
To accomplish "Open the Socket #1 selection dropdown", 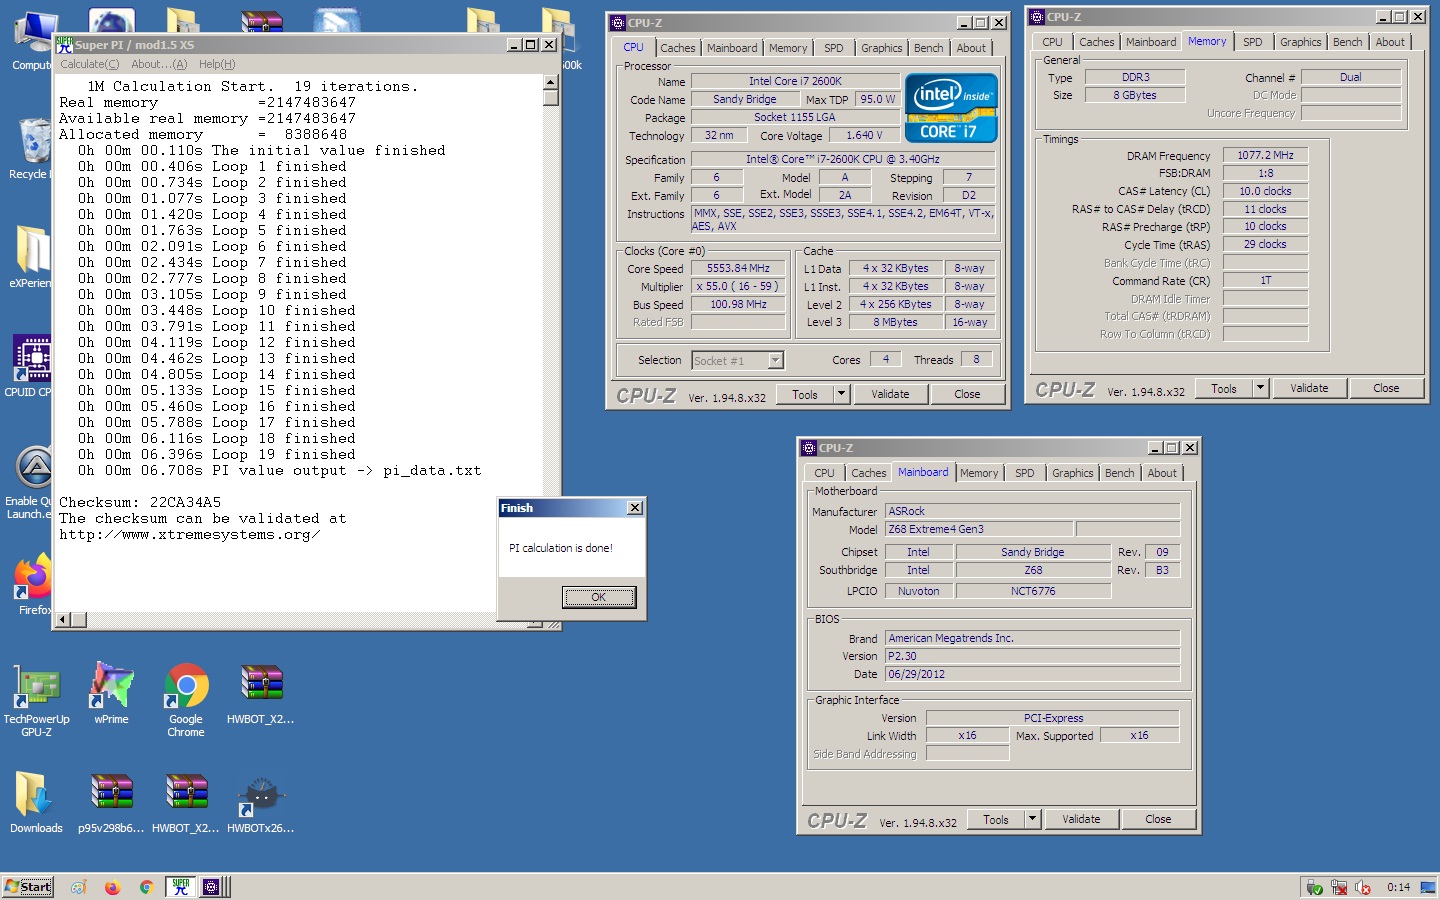I will [738, 361].
